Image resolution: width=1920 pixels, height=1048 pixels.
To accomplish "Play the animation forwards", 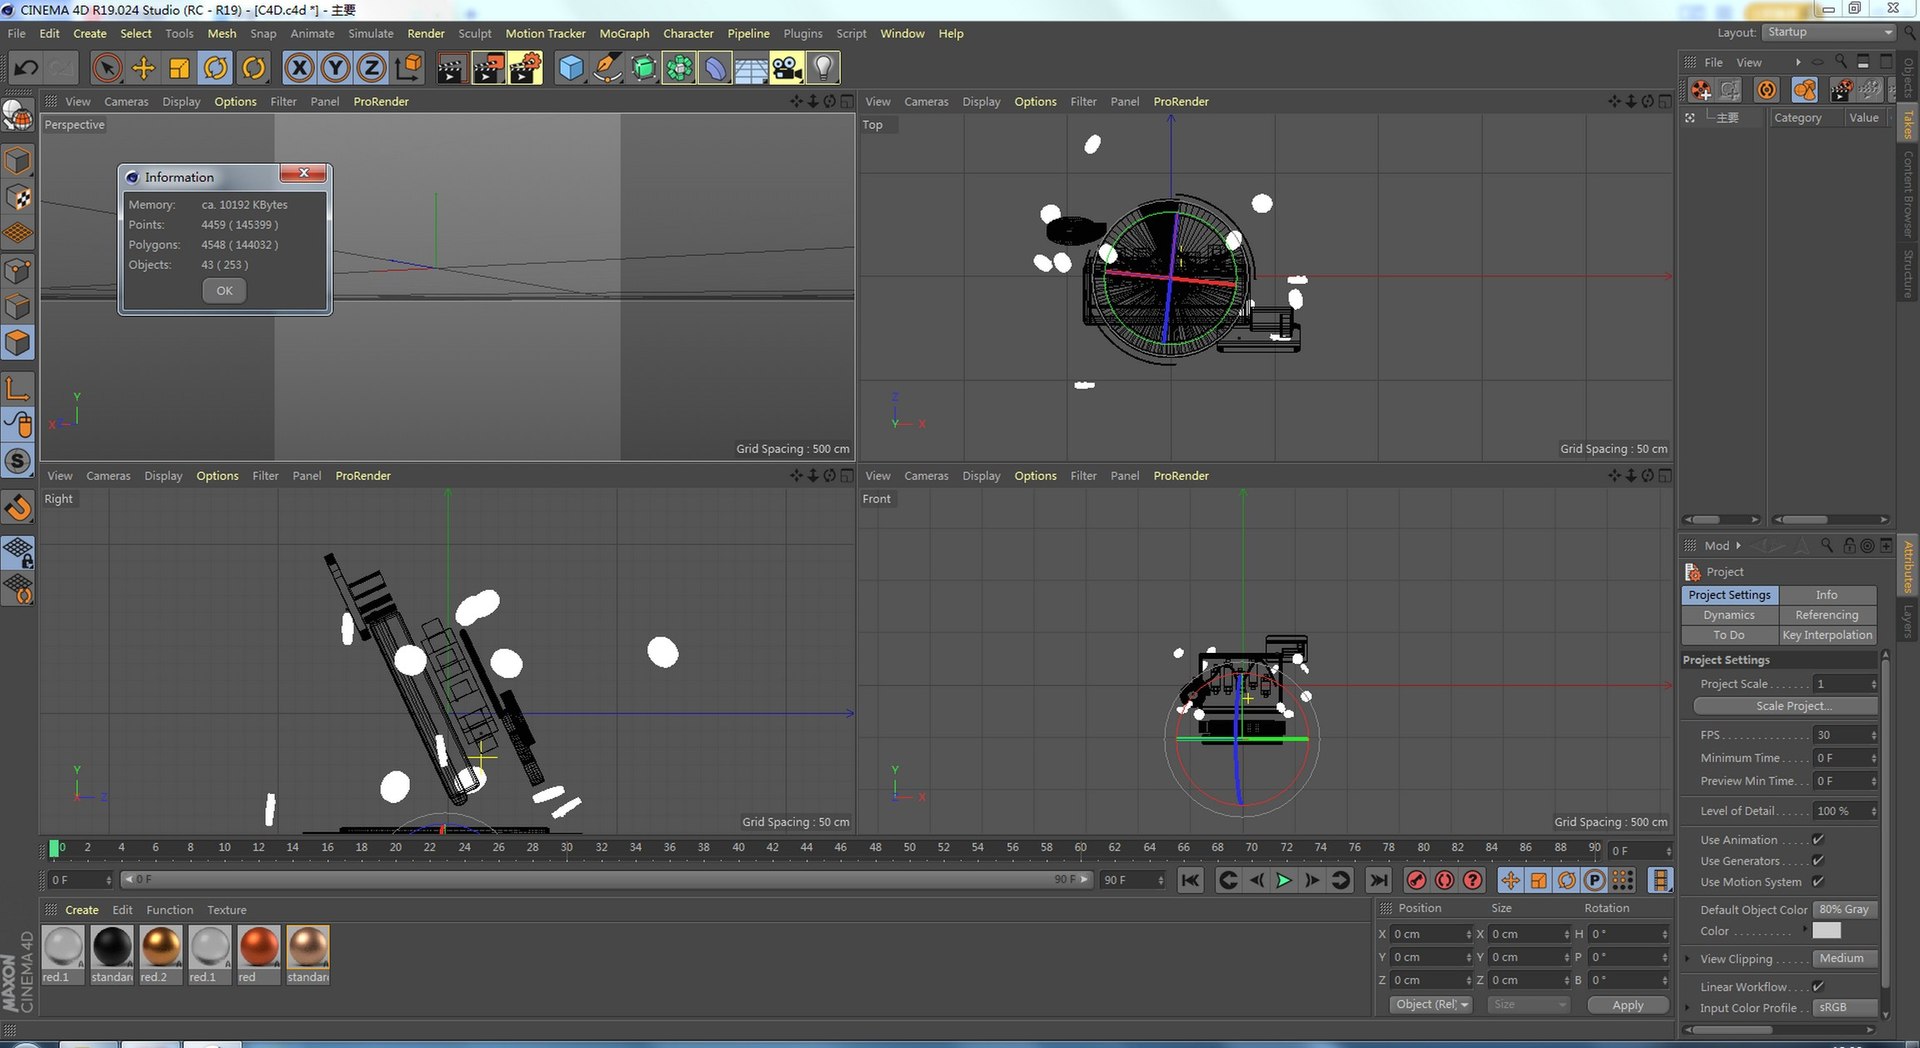I will 1284,880.
